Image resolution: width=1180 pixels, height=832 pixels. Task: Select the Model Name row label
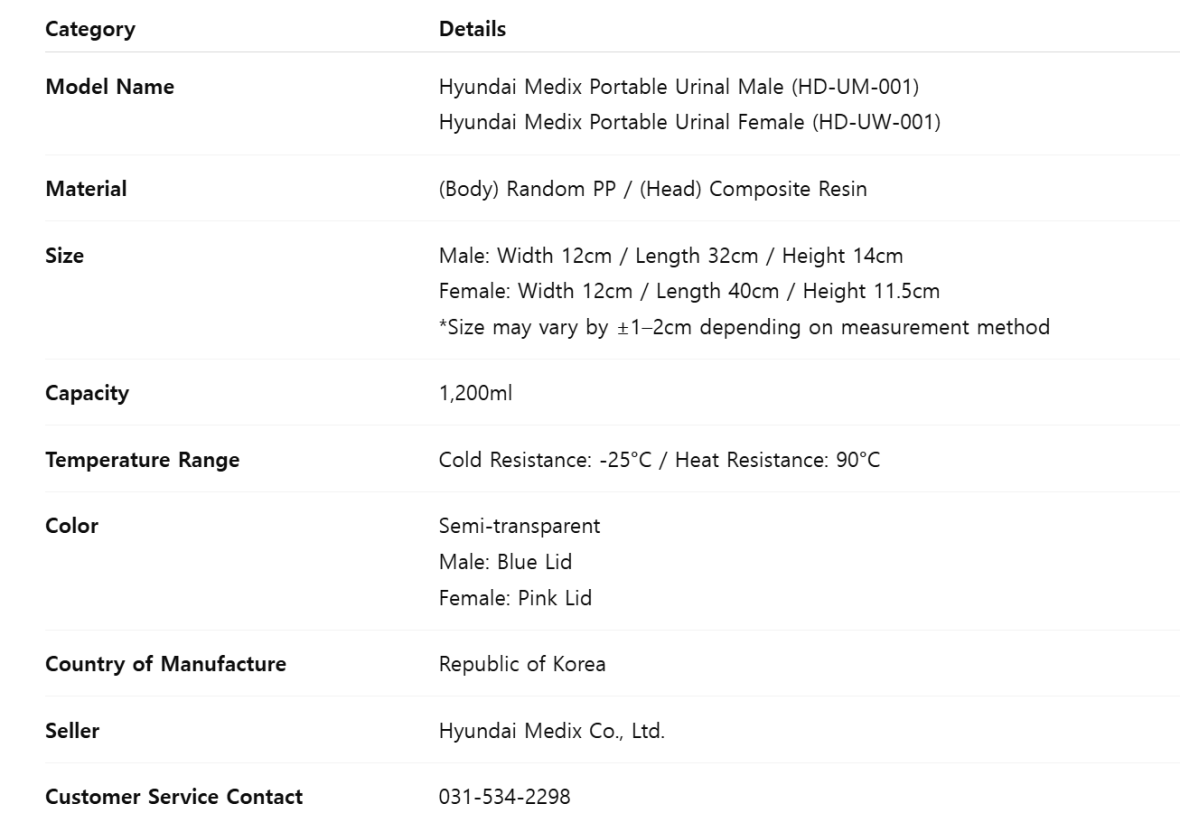[110, 87]
